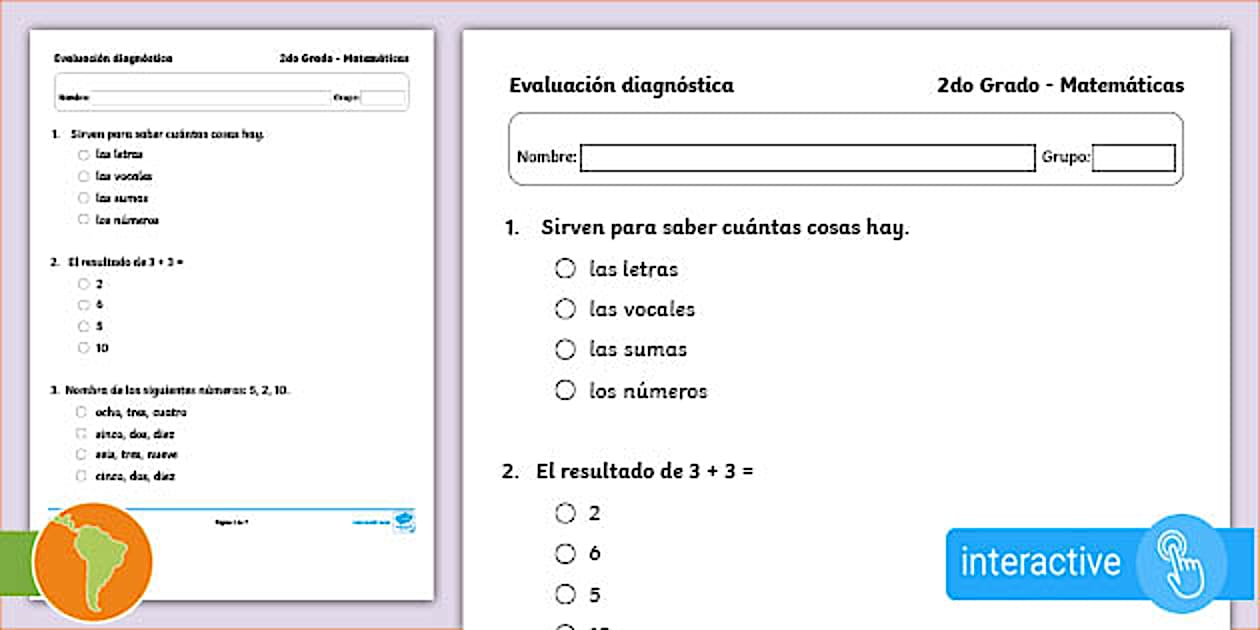Select the "las vocales" answer option

(565, 309)
